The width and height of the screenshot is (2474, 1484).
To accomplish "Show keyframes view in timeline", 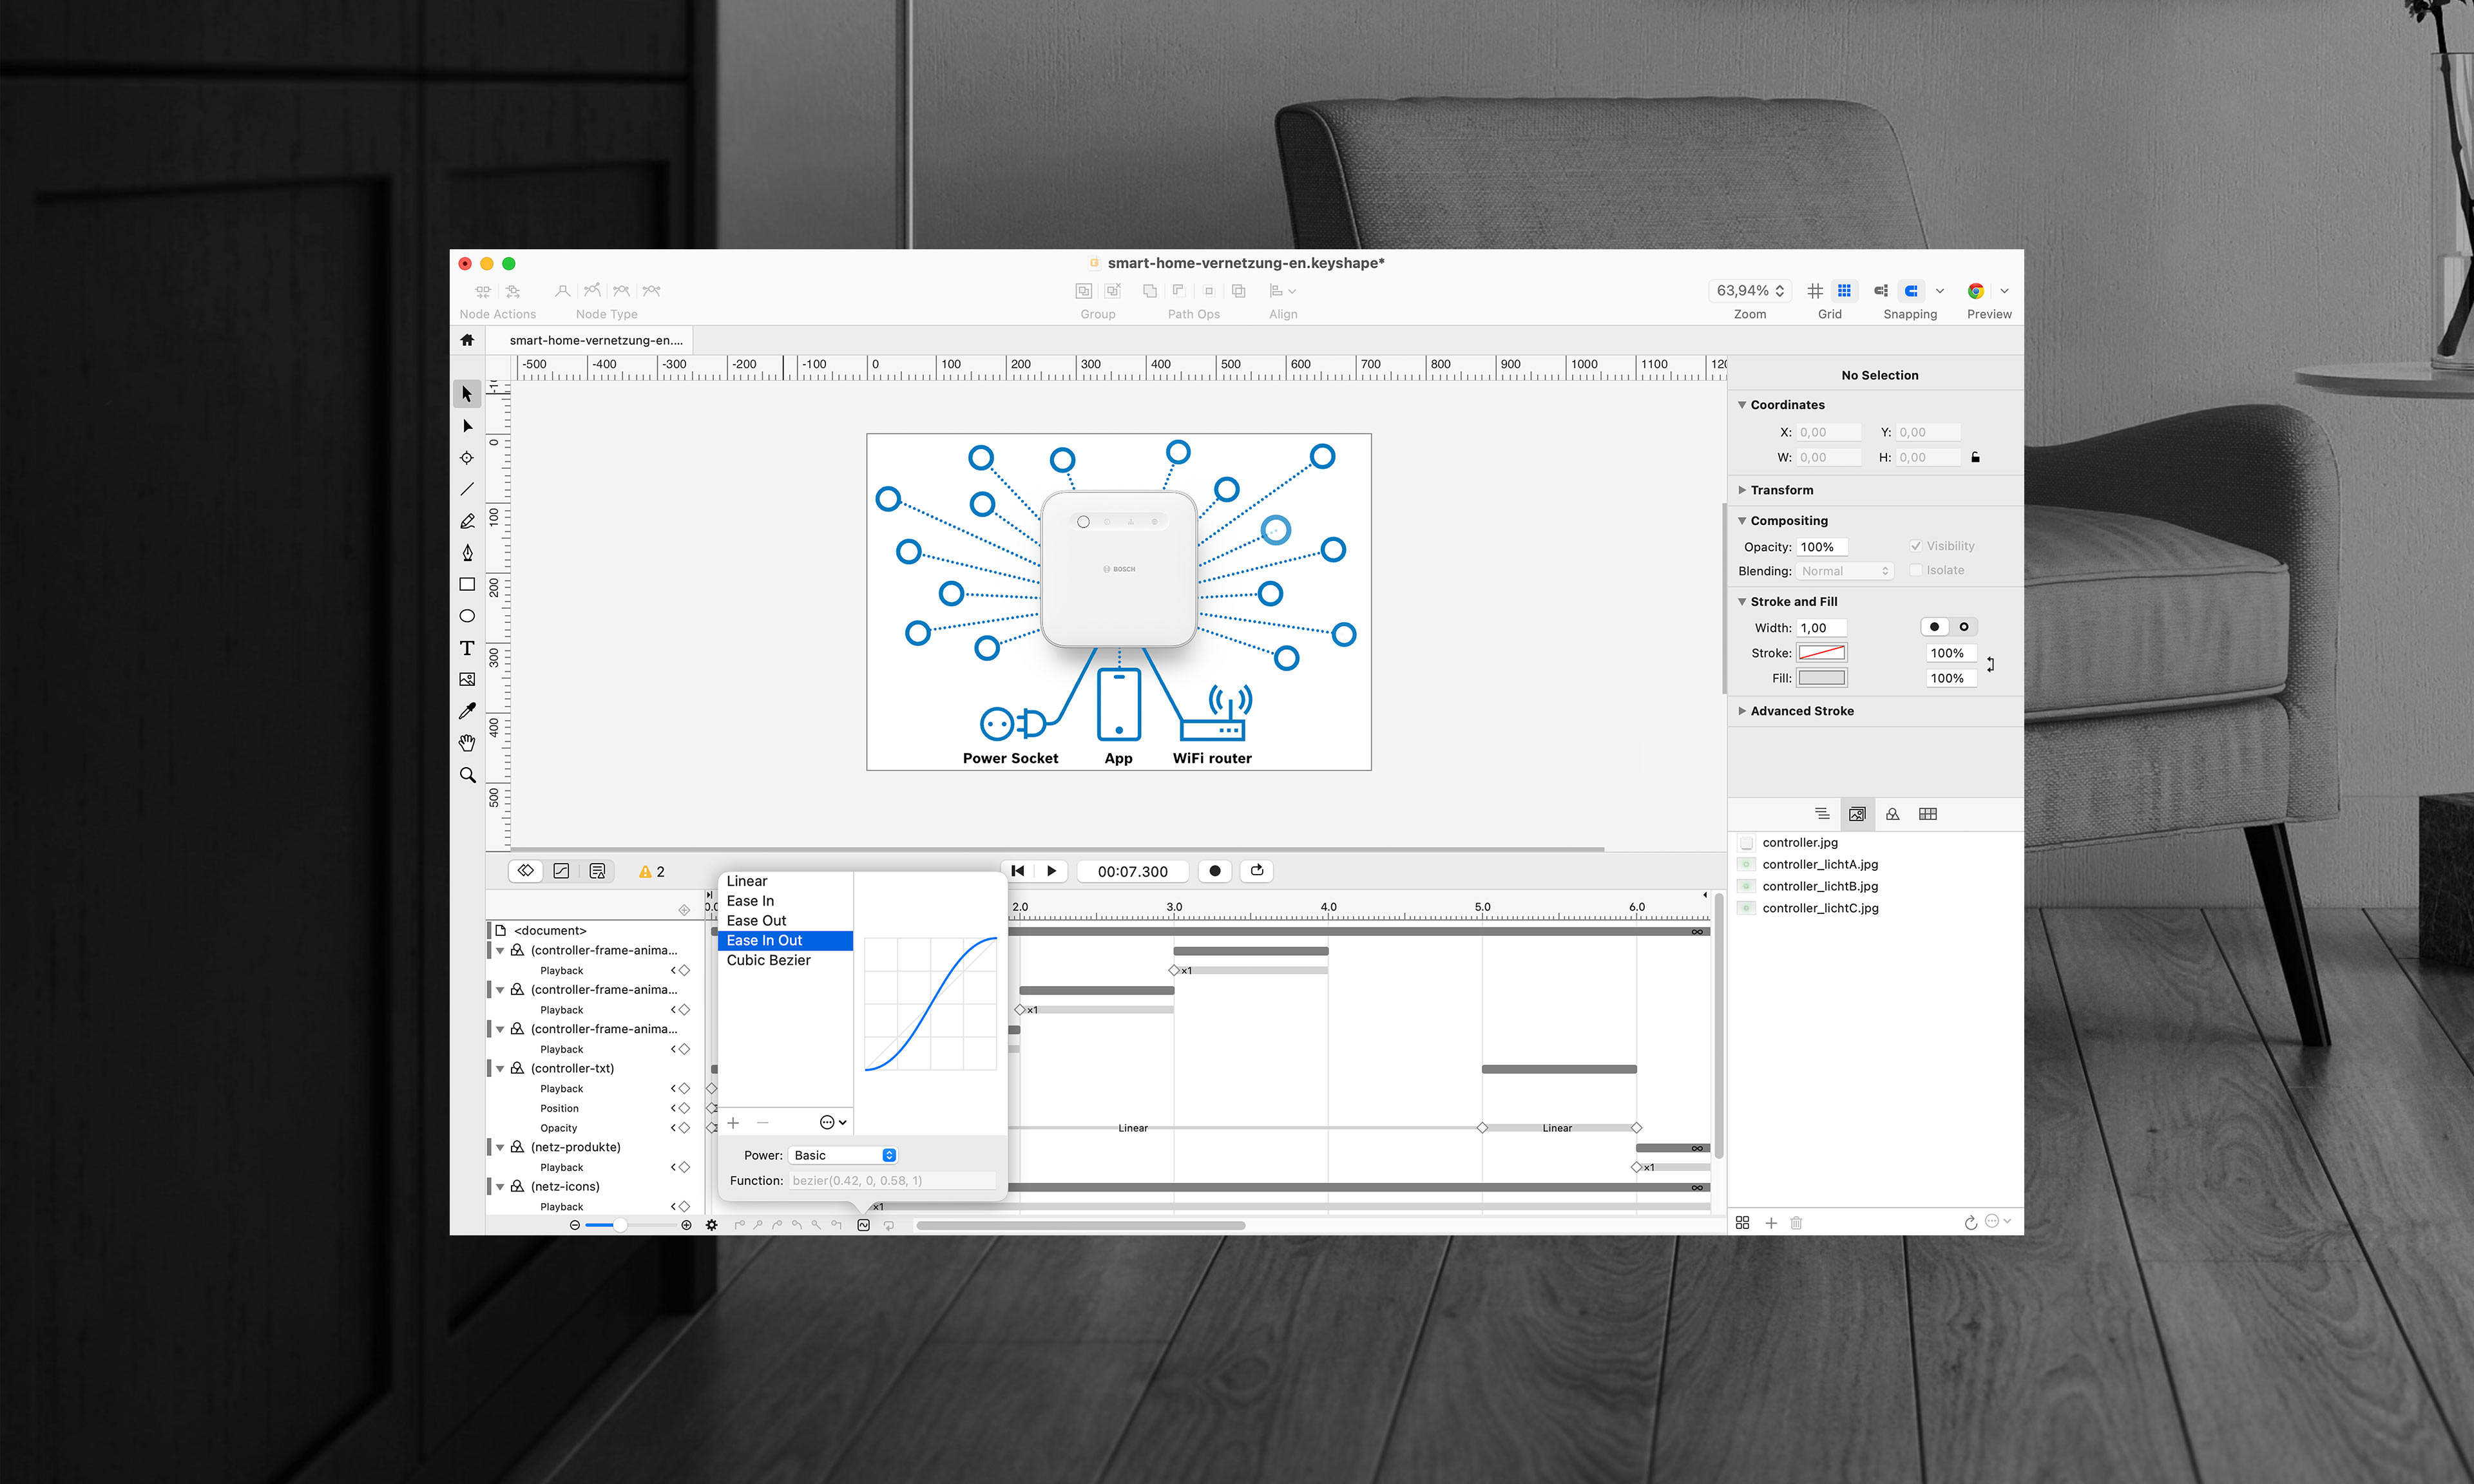I will 526,871.
